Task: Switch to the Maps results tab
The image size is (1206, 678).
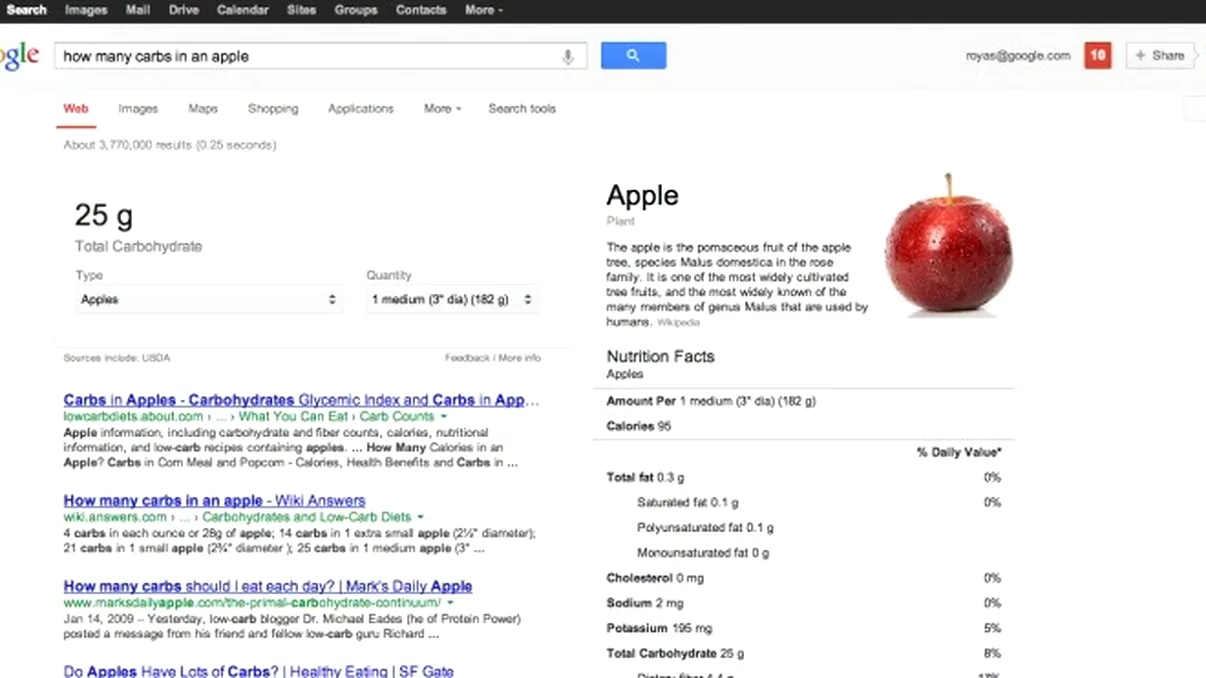Action: pyautogui.click(x=203, y=108)
